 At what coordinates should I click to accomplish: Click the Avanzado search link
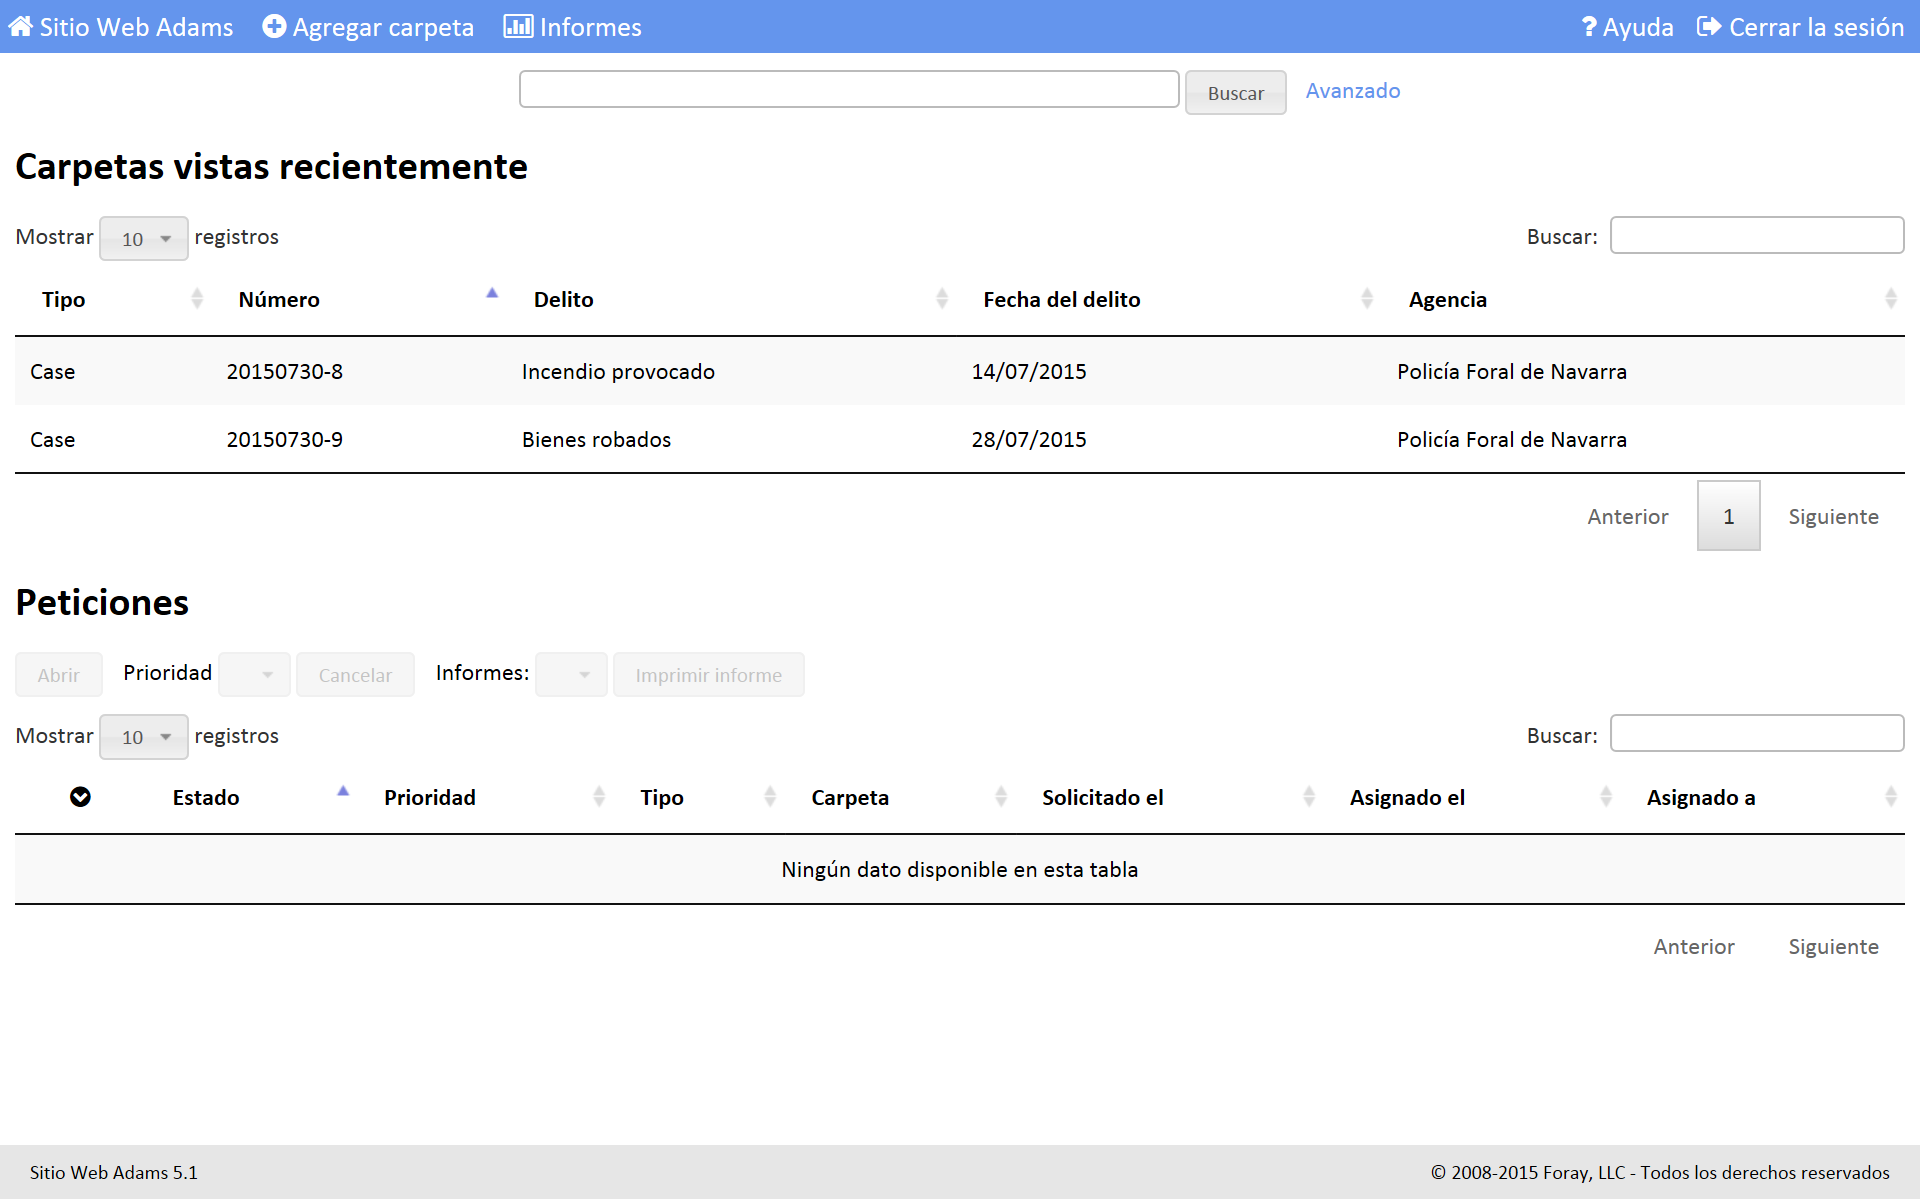point(1352,91)
